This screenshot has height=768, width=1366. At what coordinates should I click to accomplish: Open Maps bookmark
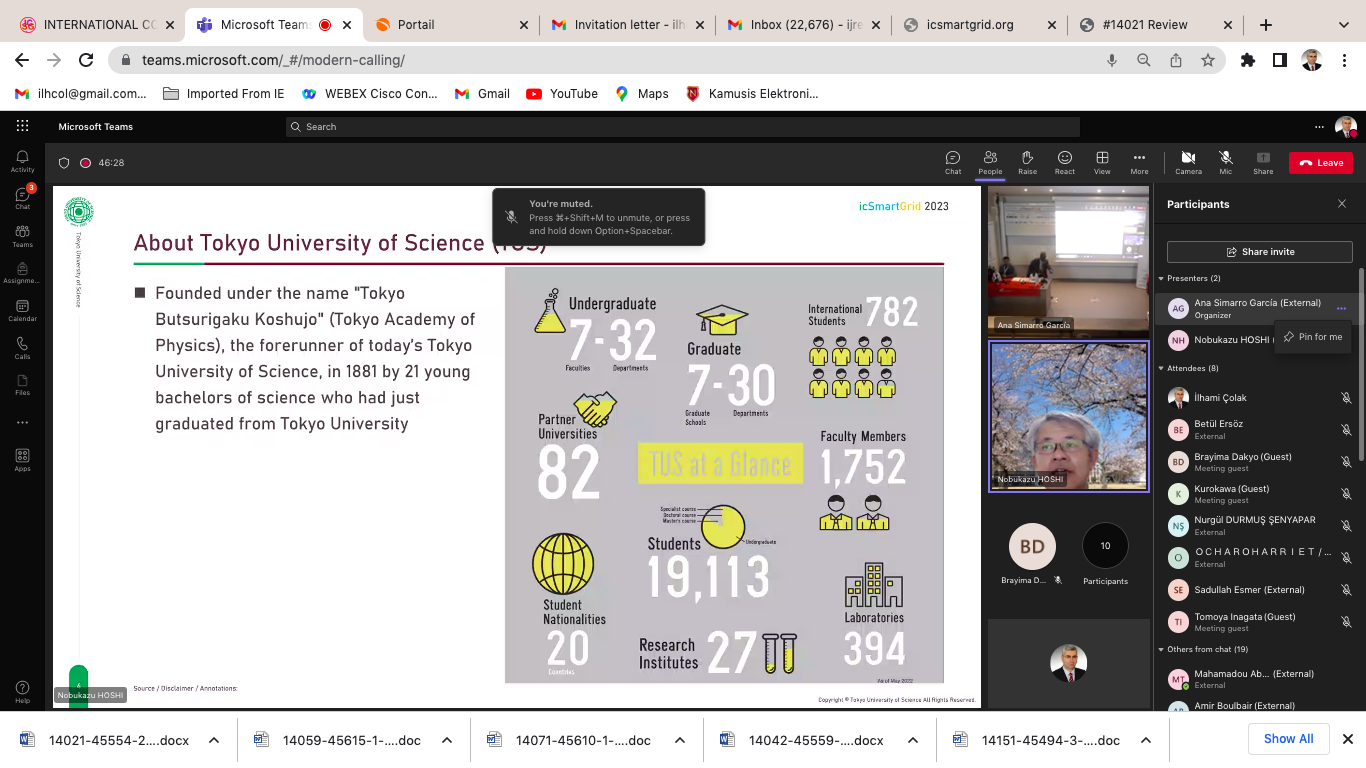point(641,94)
